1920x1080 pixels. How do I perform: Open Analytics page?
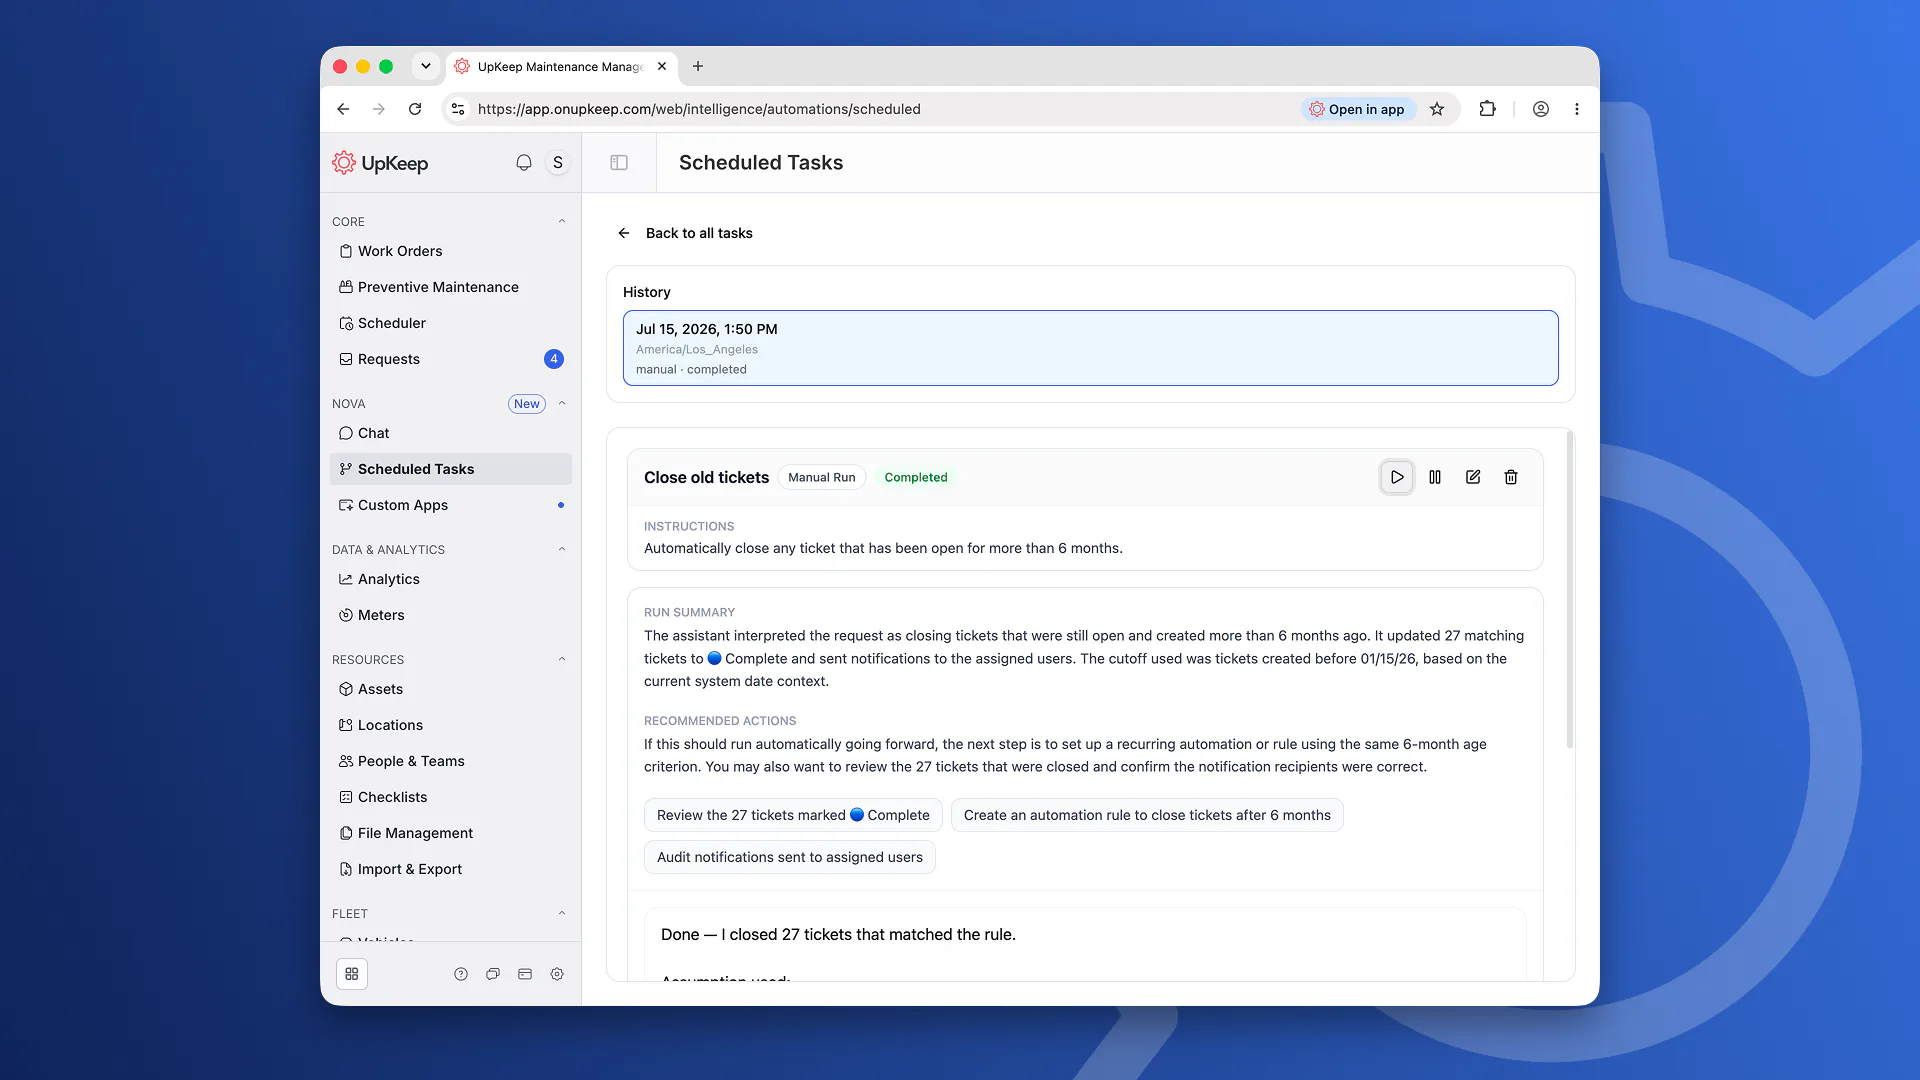[x=451, y=579]
